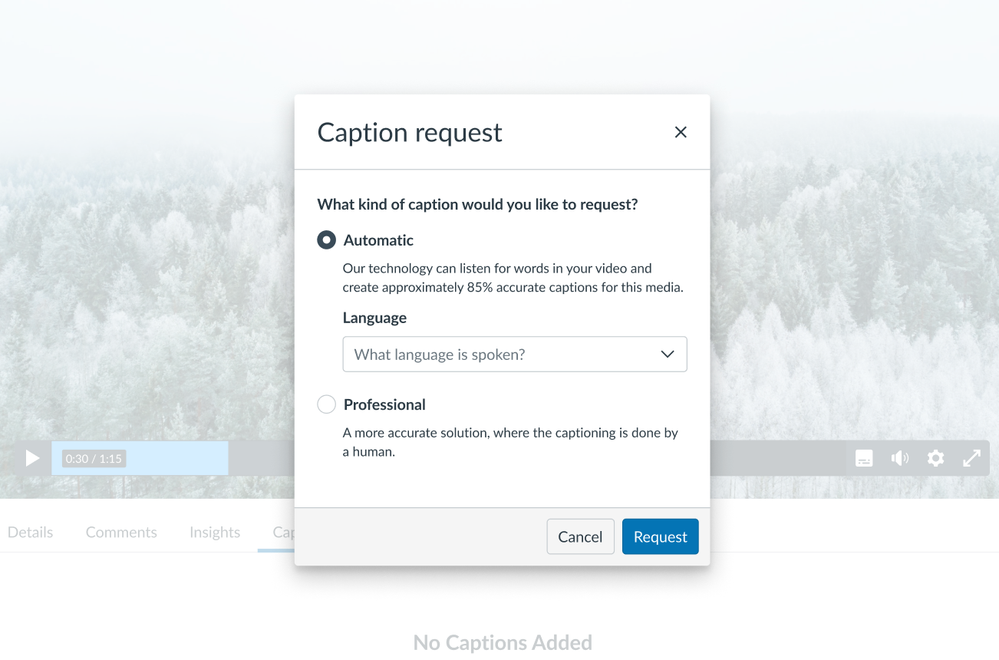Go to the Insights tab
999x660 pixels.
(x=215, y=532)
